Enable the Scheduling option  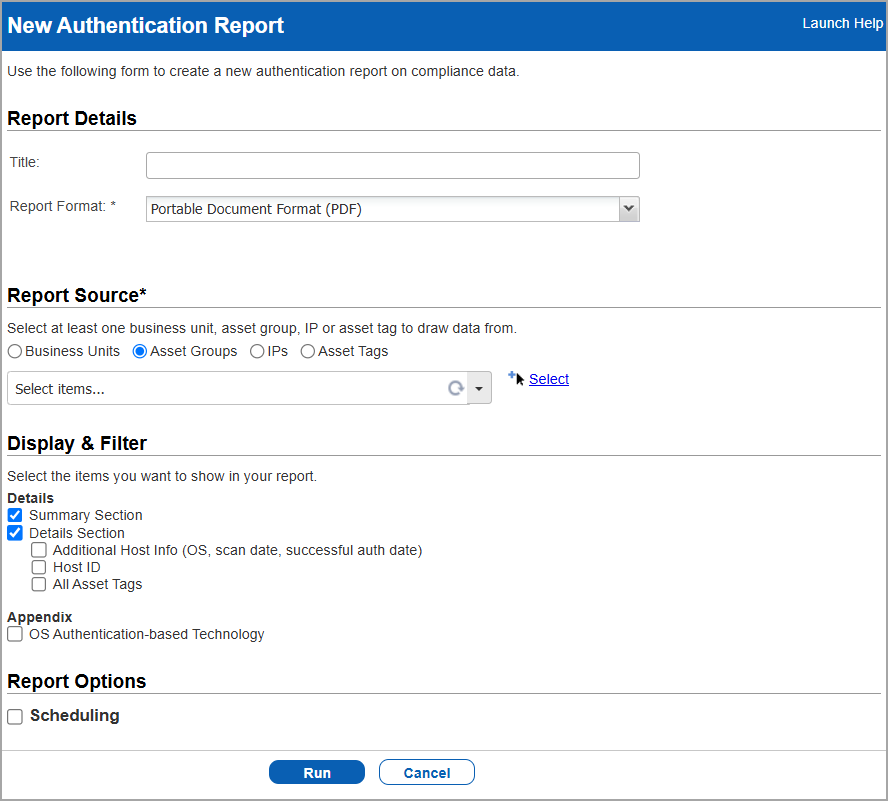click(x=15, y=716)
